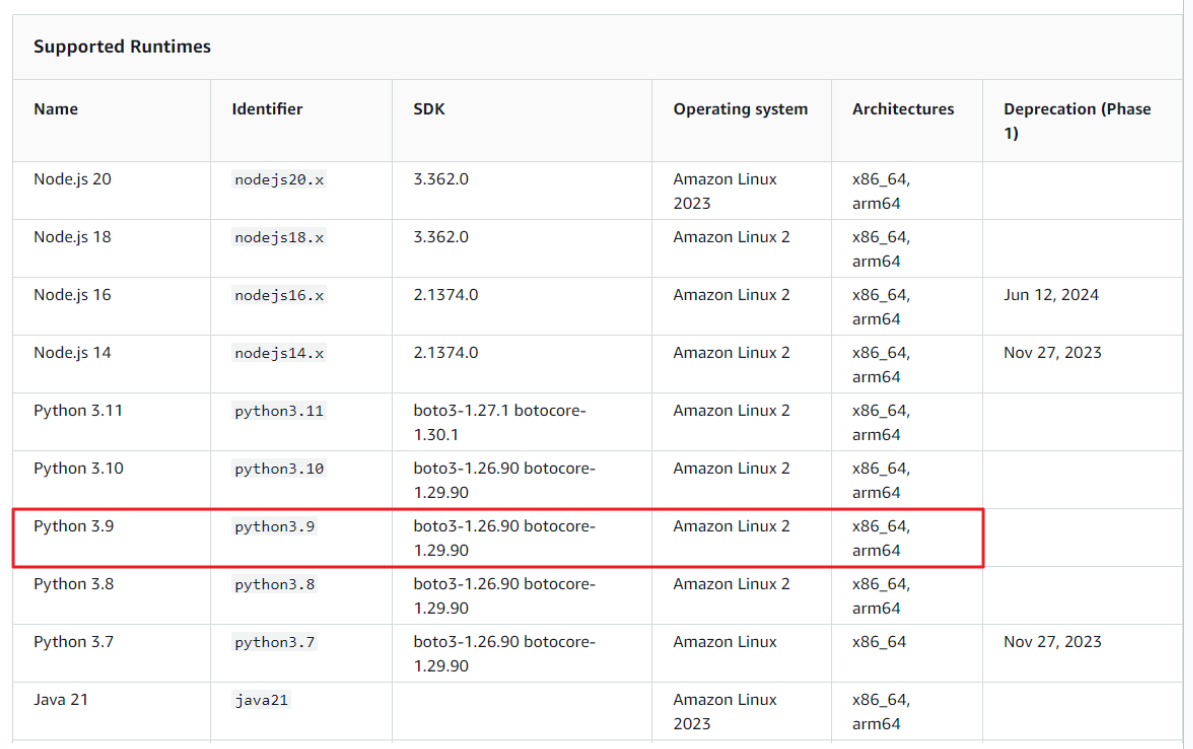This screenshot has height=749, width=1193.
Task: Click "Nov 27, 2023" in the Python 3.7 row
Action: [1053, 642]
